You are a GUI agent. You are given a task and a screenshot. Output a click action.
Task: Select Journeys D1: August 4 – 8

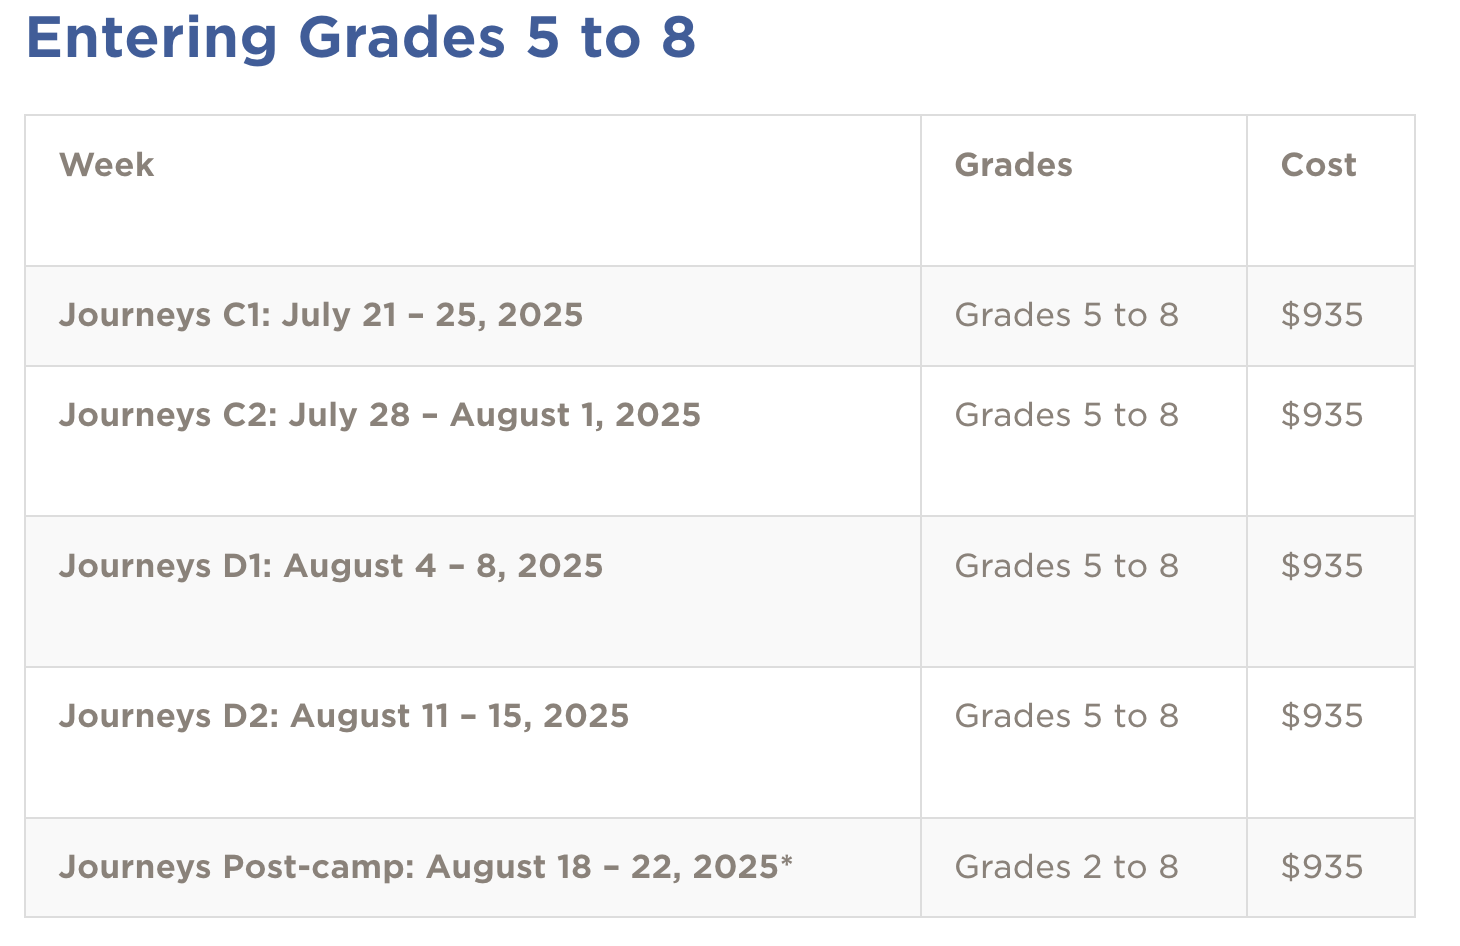(331, 566)
